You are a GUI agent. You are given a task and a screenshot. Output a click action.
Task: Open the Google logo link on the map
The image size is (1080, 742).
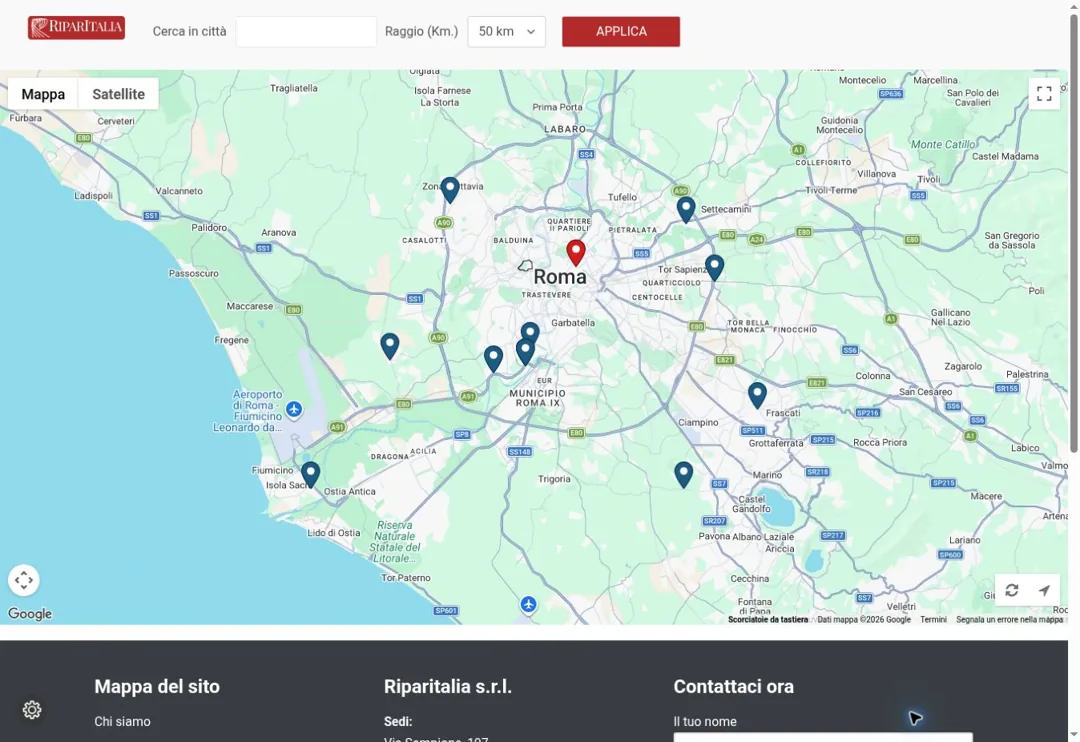30,614
